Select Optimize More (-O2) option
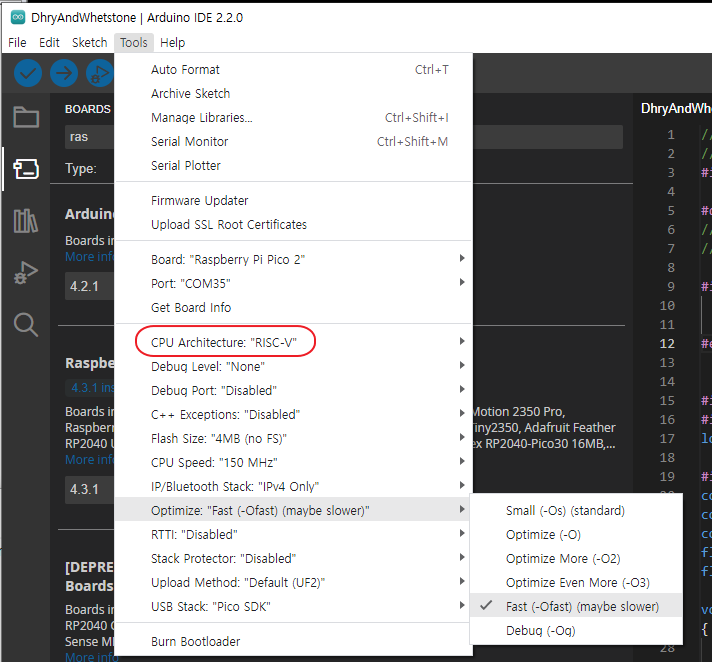The width and height of the screenshot is (712, 662). [576, 559]
